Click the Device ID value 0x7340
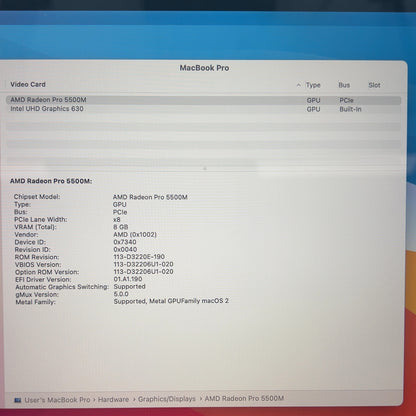 [x=125, y=242]
